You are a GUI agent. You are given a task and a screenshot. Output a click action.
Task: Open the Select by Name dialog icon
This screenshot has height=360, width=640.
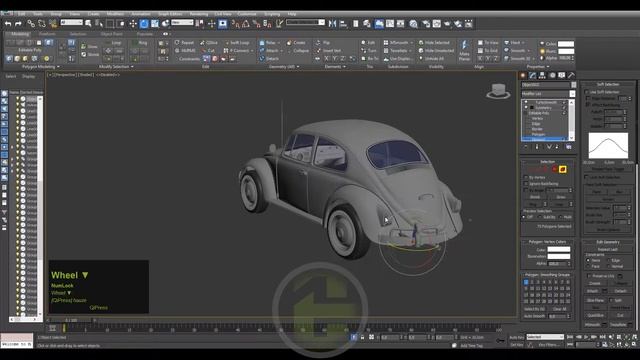coord(99,24)
